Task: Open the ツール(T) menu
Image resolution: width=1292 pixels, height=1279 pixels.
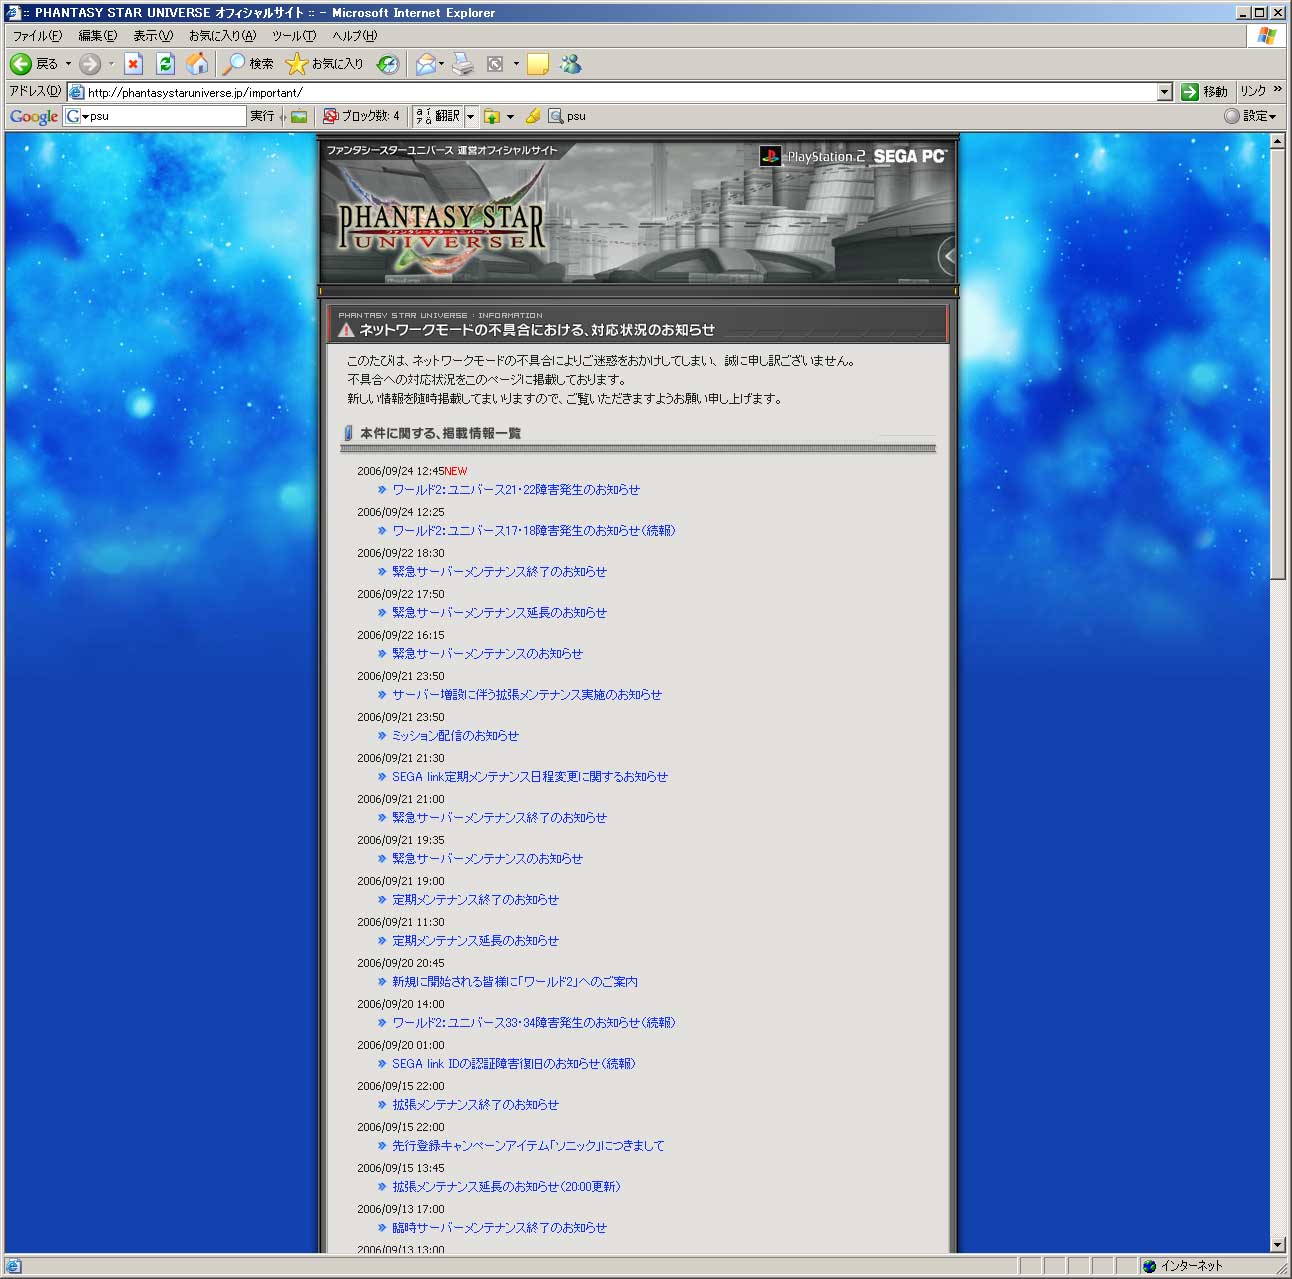Action: (x=294, y=36)
